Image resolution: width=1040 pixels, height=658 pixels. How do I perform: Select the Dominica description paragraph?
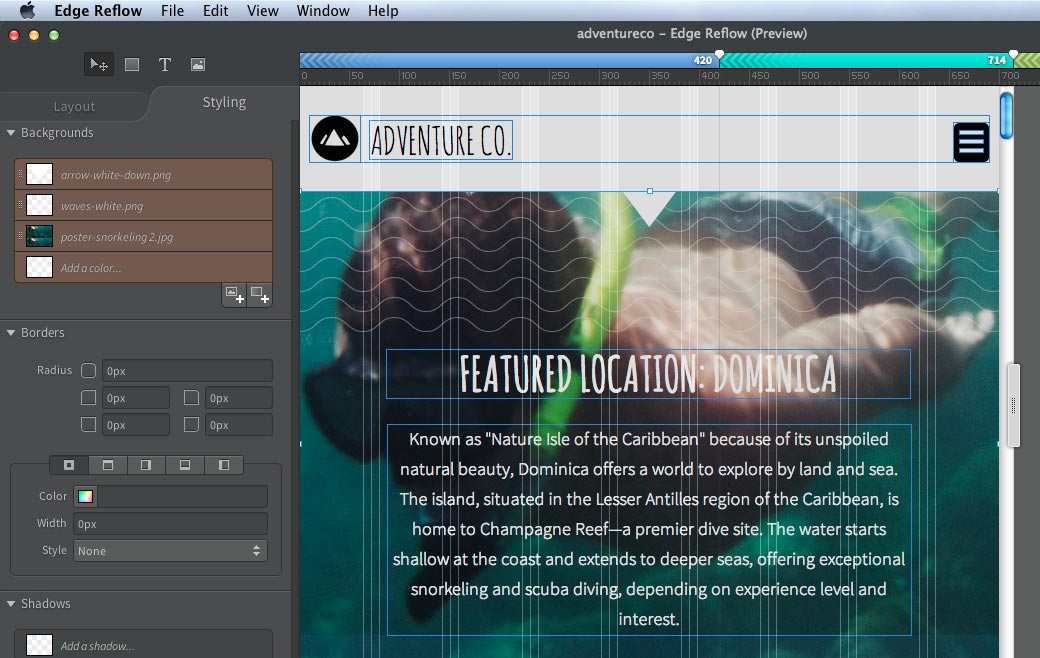(x=649, y=529)
